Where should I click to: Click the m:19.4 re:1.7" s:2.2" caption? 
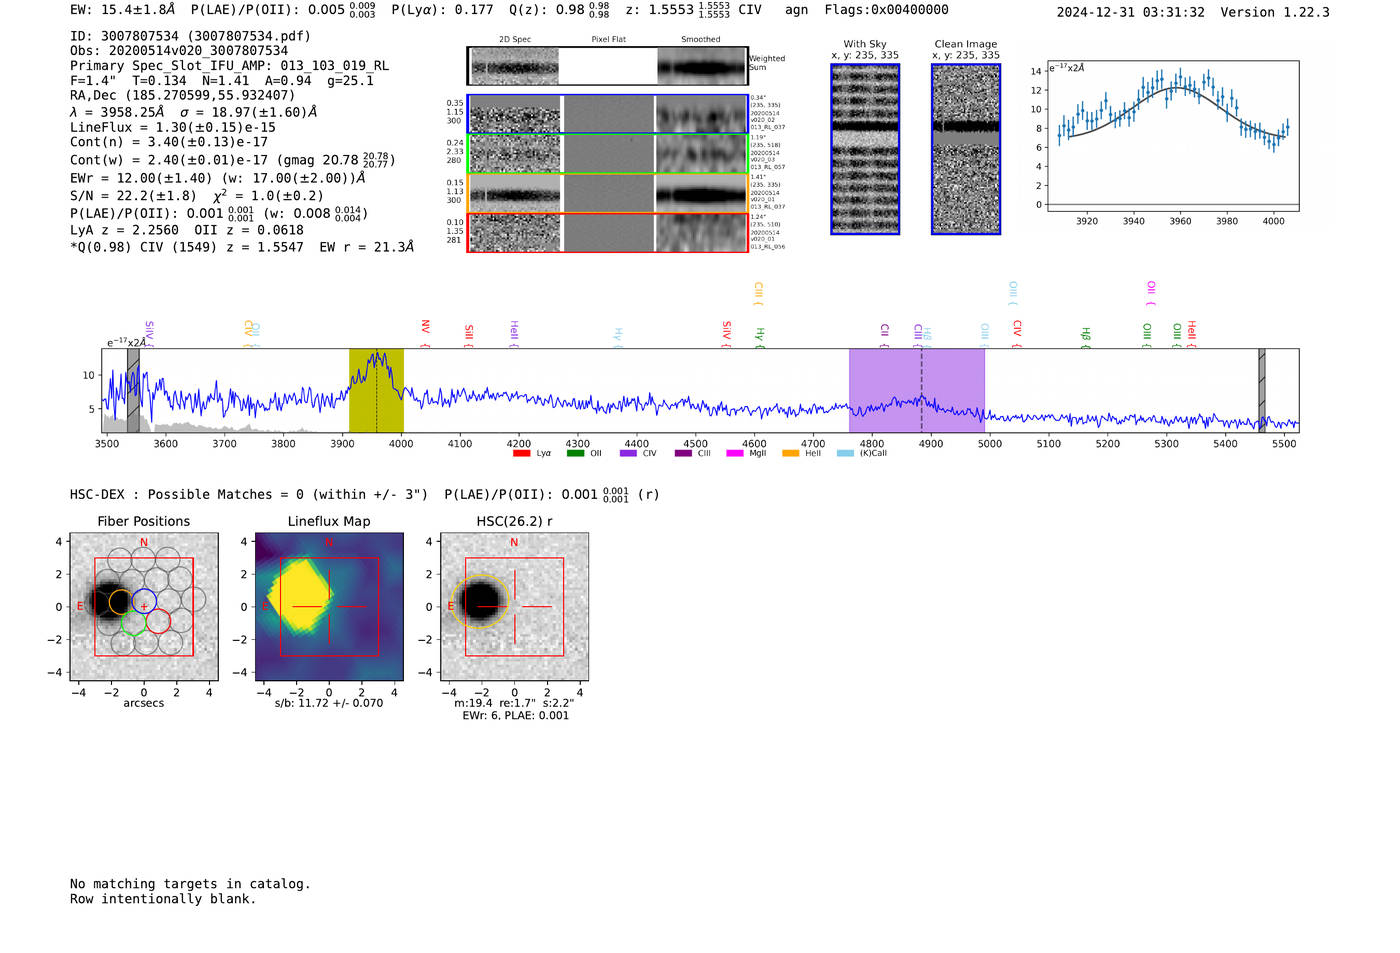[x=515, y=703]
